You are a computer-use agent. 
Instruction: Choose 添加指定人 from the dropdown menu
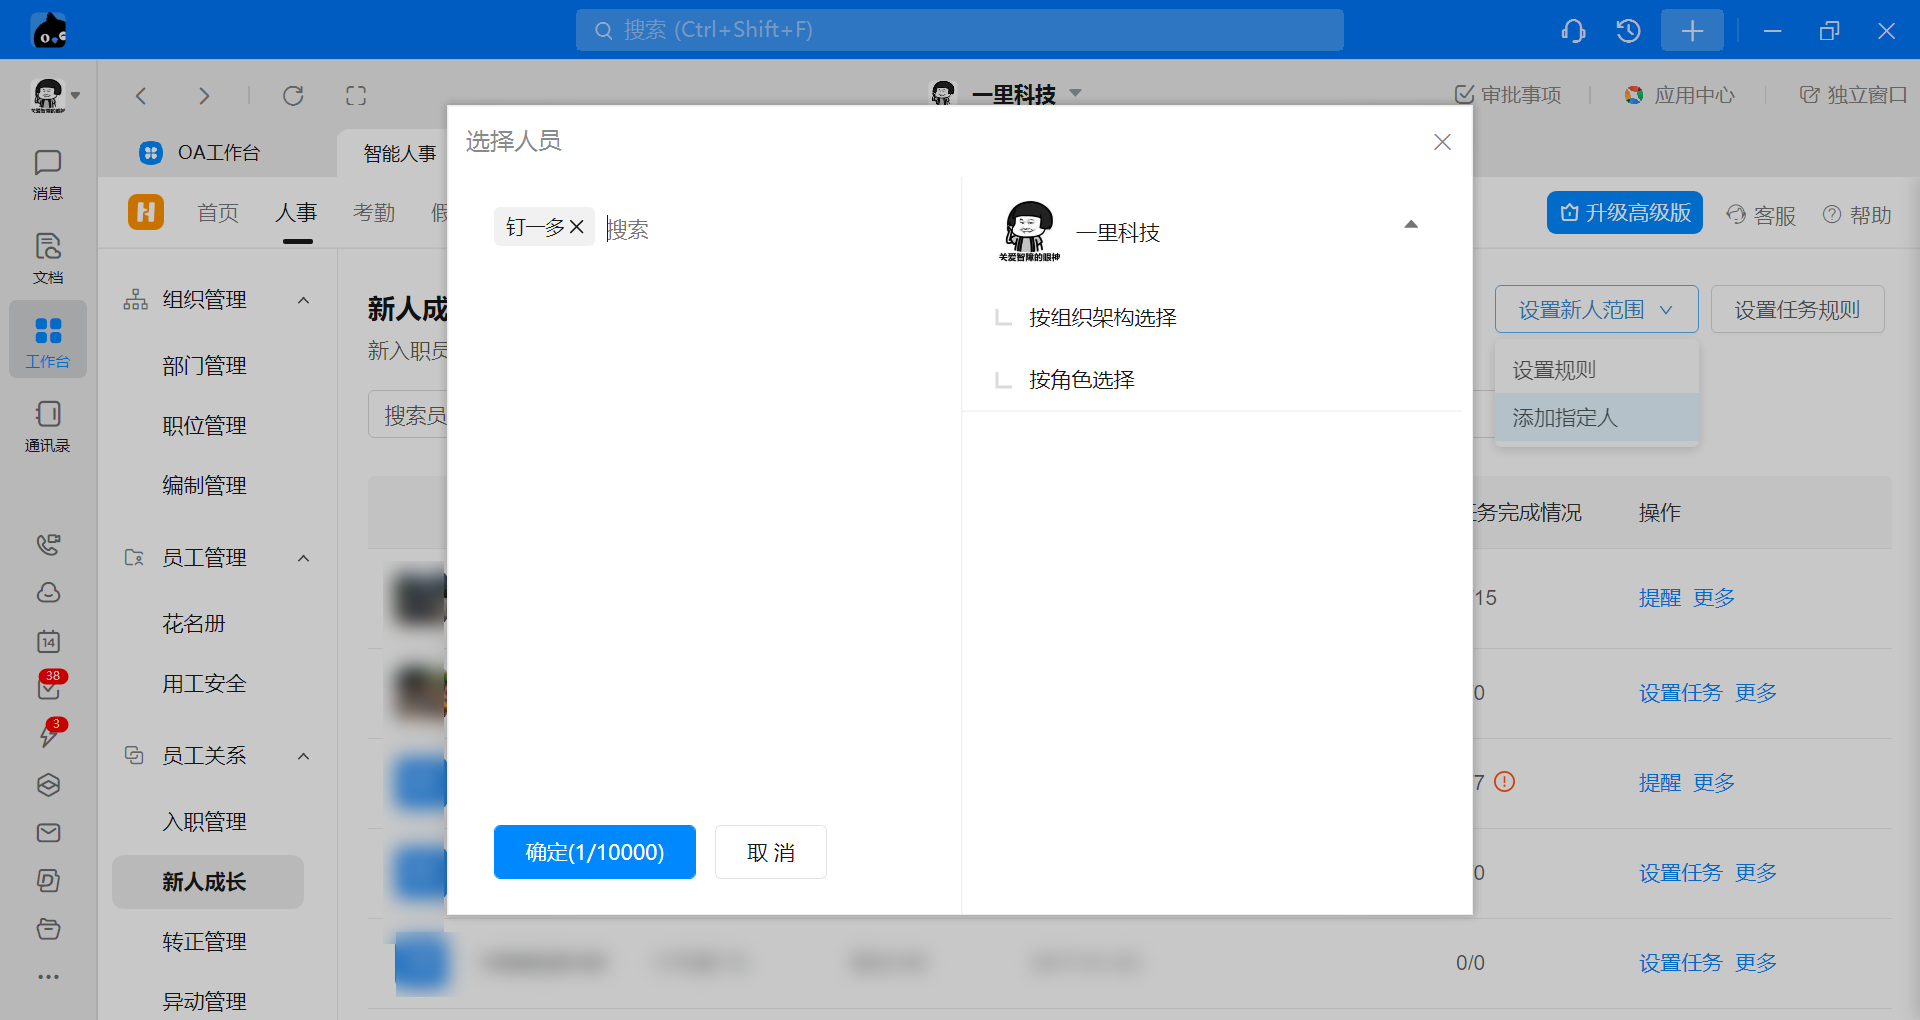click(x=1564, y=418)
